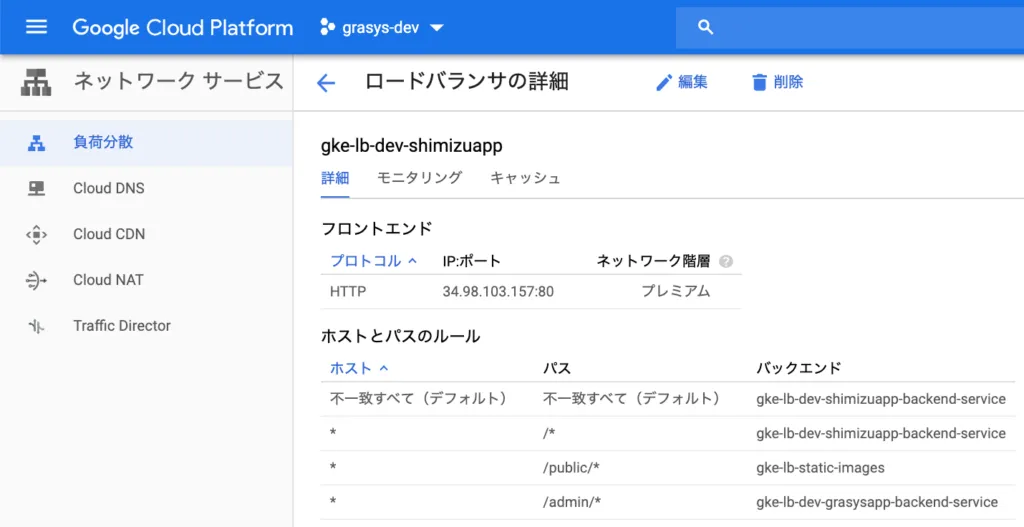
Task: Click the gke-lb-dev-shimizuapp load balancer name
Action: pos(411,146)
